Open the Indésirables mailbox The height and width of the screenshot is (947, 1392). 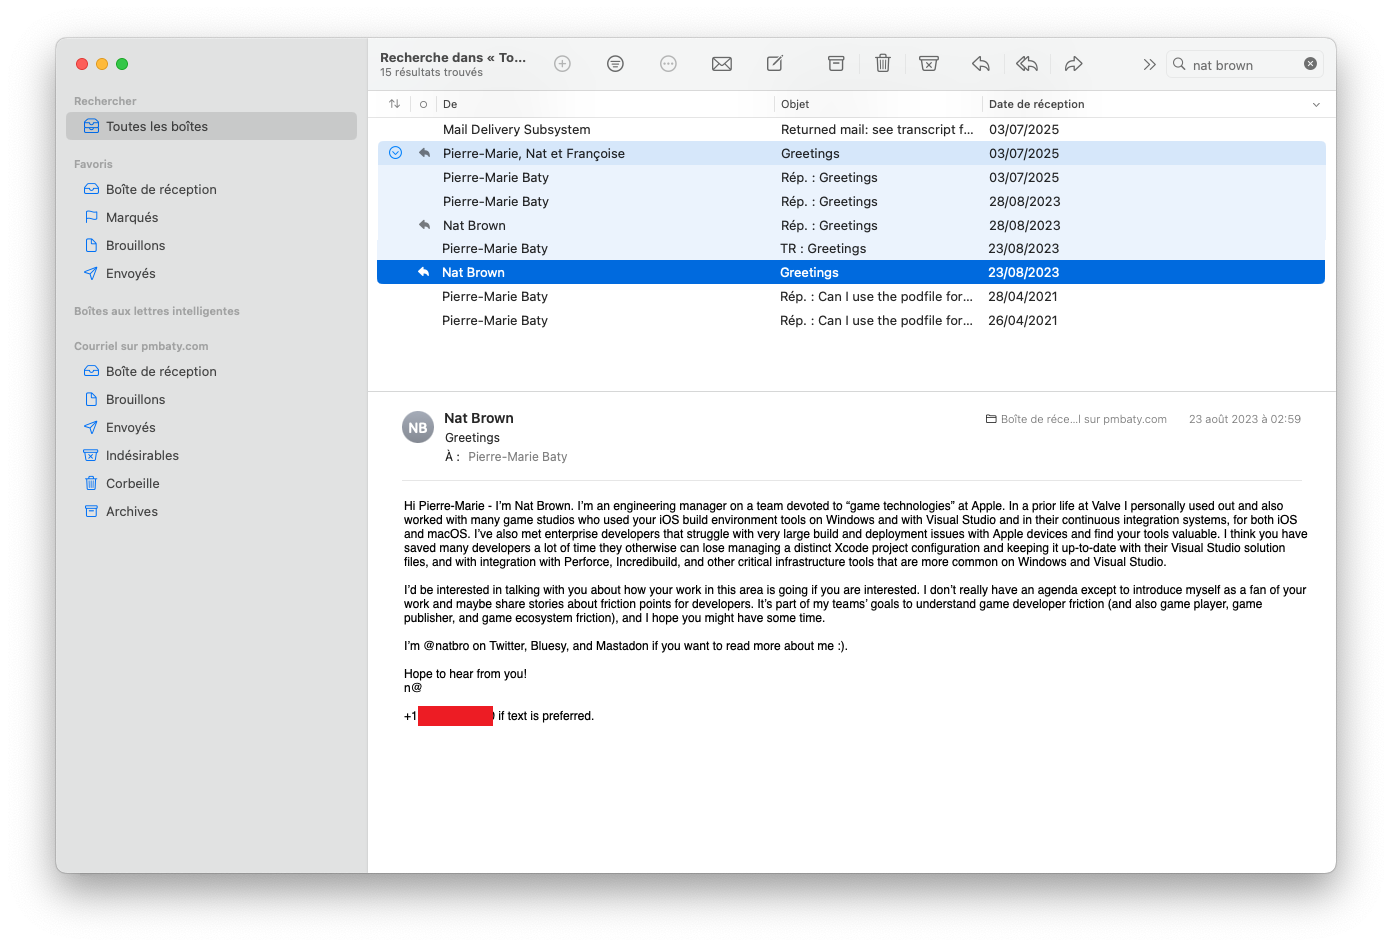coord(142,455)
